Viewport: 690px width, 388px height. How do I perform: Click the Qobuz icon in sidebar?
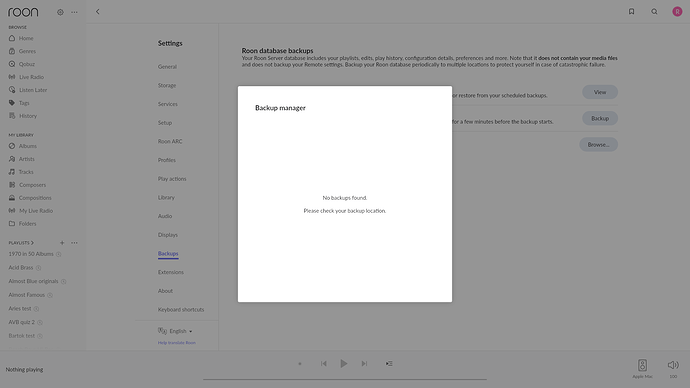coord(12,64)
